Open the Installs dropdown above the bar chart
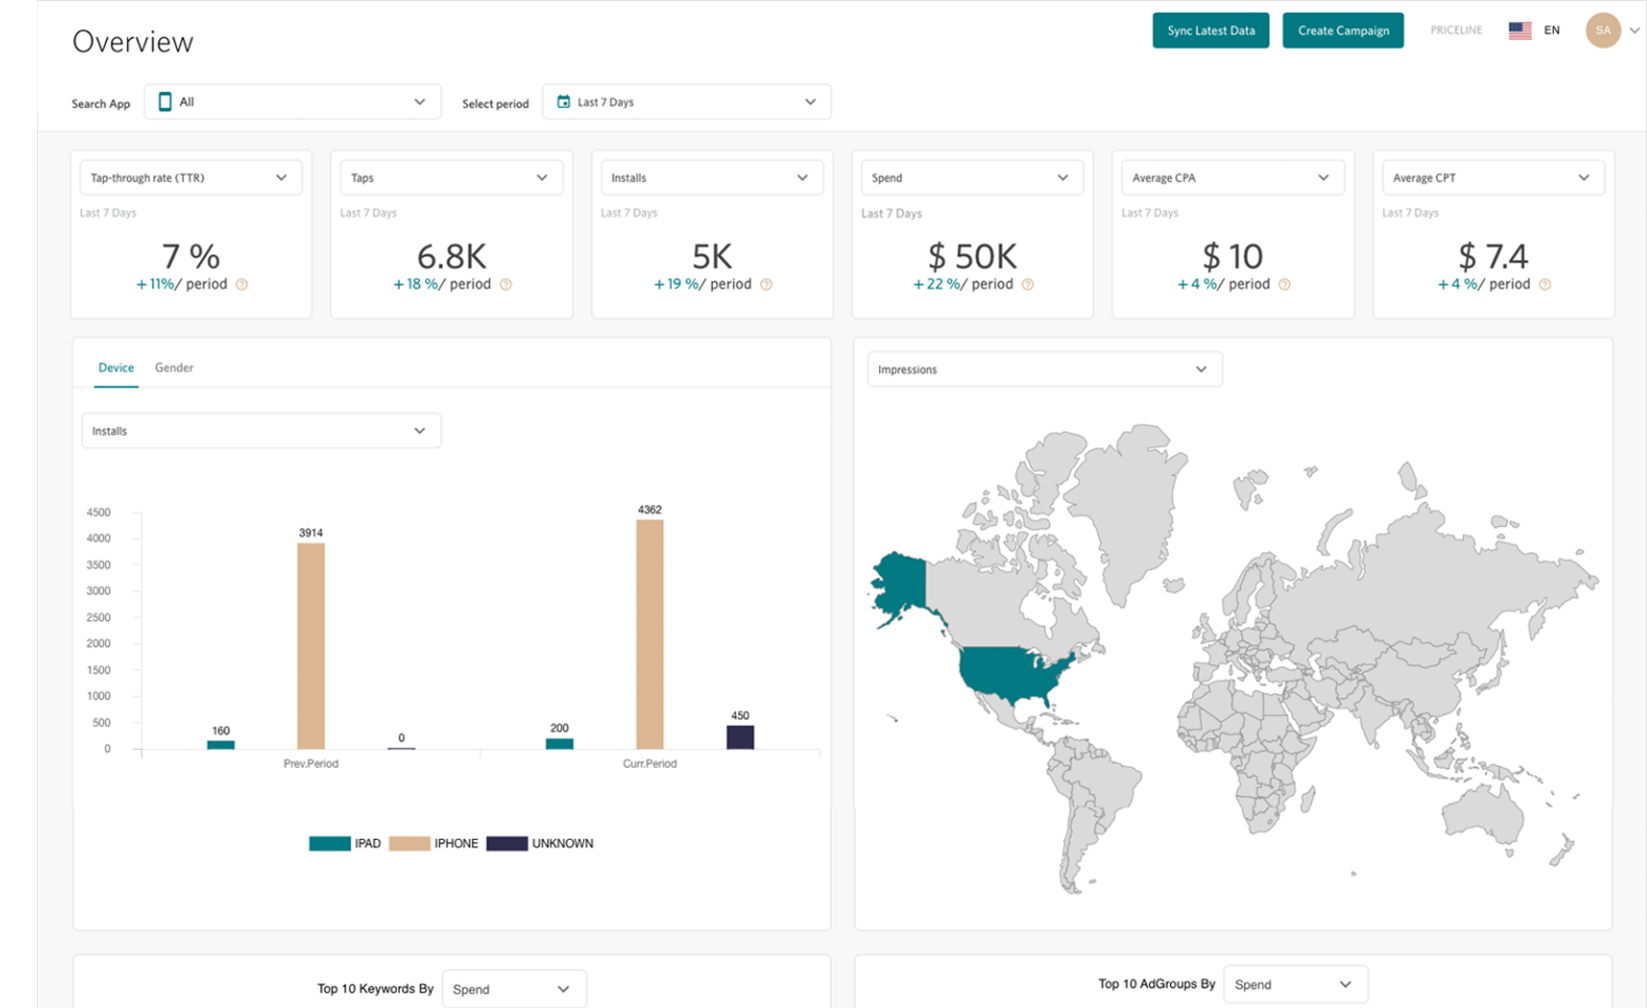The image size is (1647, 1008). tap(261, 431)
